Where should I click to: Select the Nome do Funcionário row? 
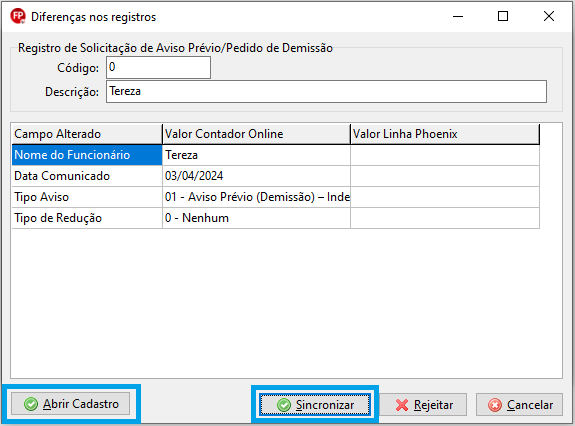[x=276, y=155]
